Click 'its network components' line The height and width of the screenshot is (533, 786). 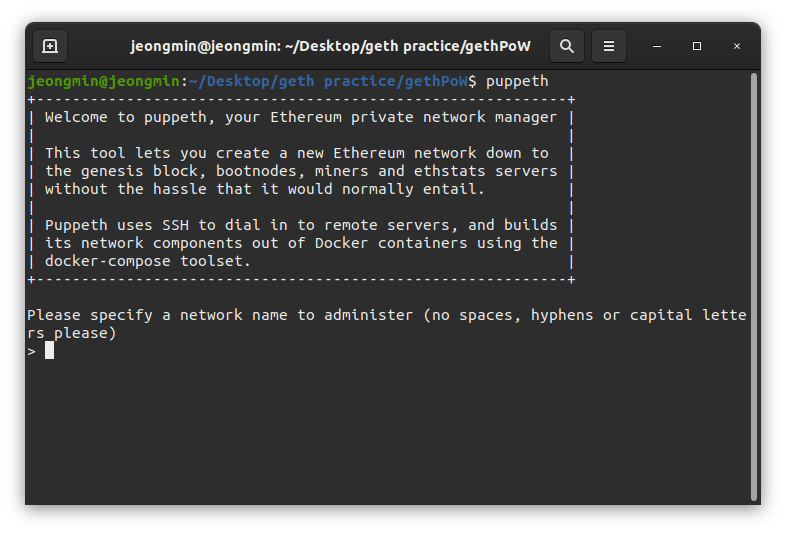point(301,243)
